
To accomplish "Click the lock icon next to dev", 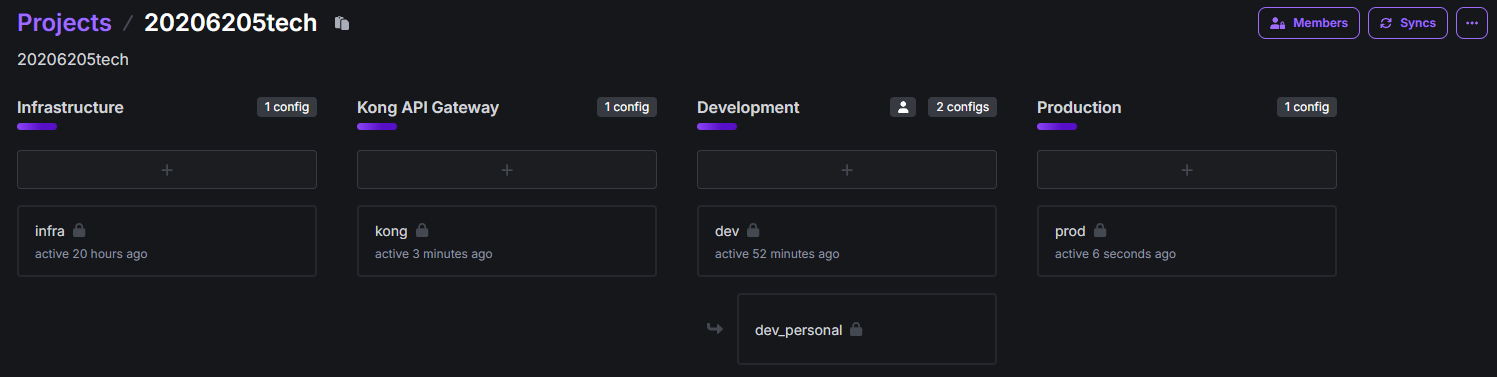I will (x=753, y=230).
